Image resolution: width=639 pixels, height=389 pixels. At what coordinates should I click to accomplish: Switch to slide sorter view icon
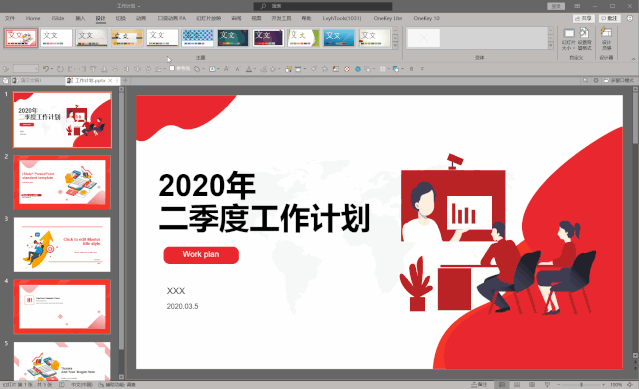517,385
